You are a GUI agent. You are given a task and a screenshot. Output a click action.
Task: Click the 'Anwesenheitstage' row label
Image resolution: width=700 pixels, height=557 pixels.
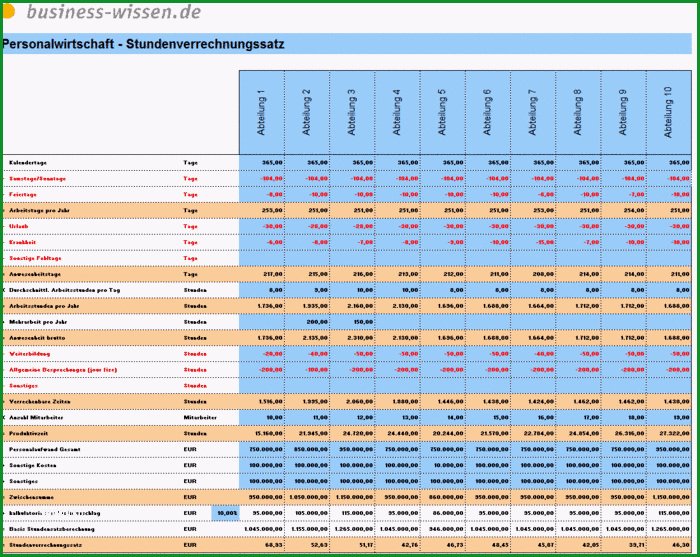coord(35,274)
